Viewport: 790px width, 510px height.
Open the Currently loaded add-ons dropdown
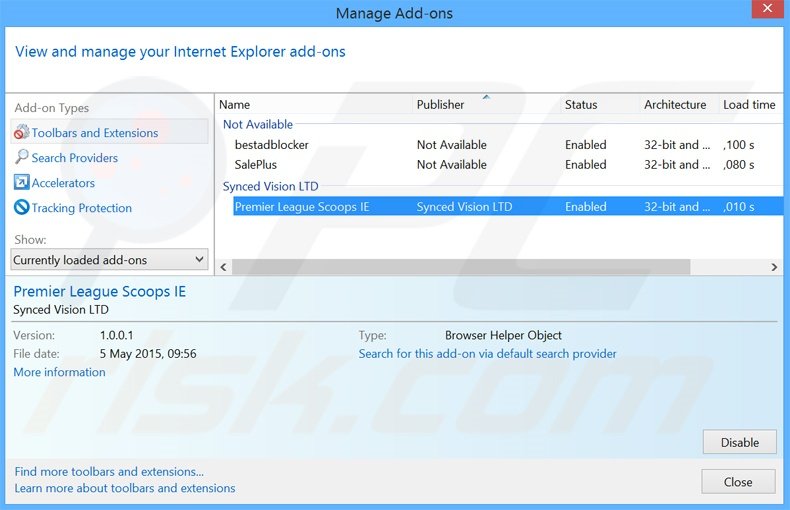(109, 260)
